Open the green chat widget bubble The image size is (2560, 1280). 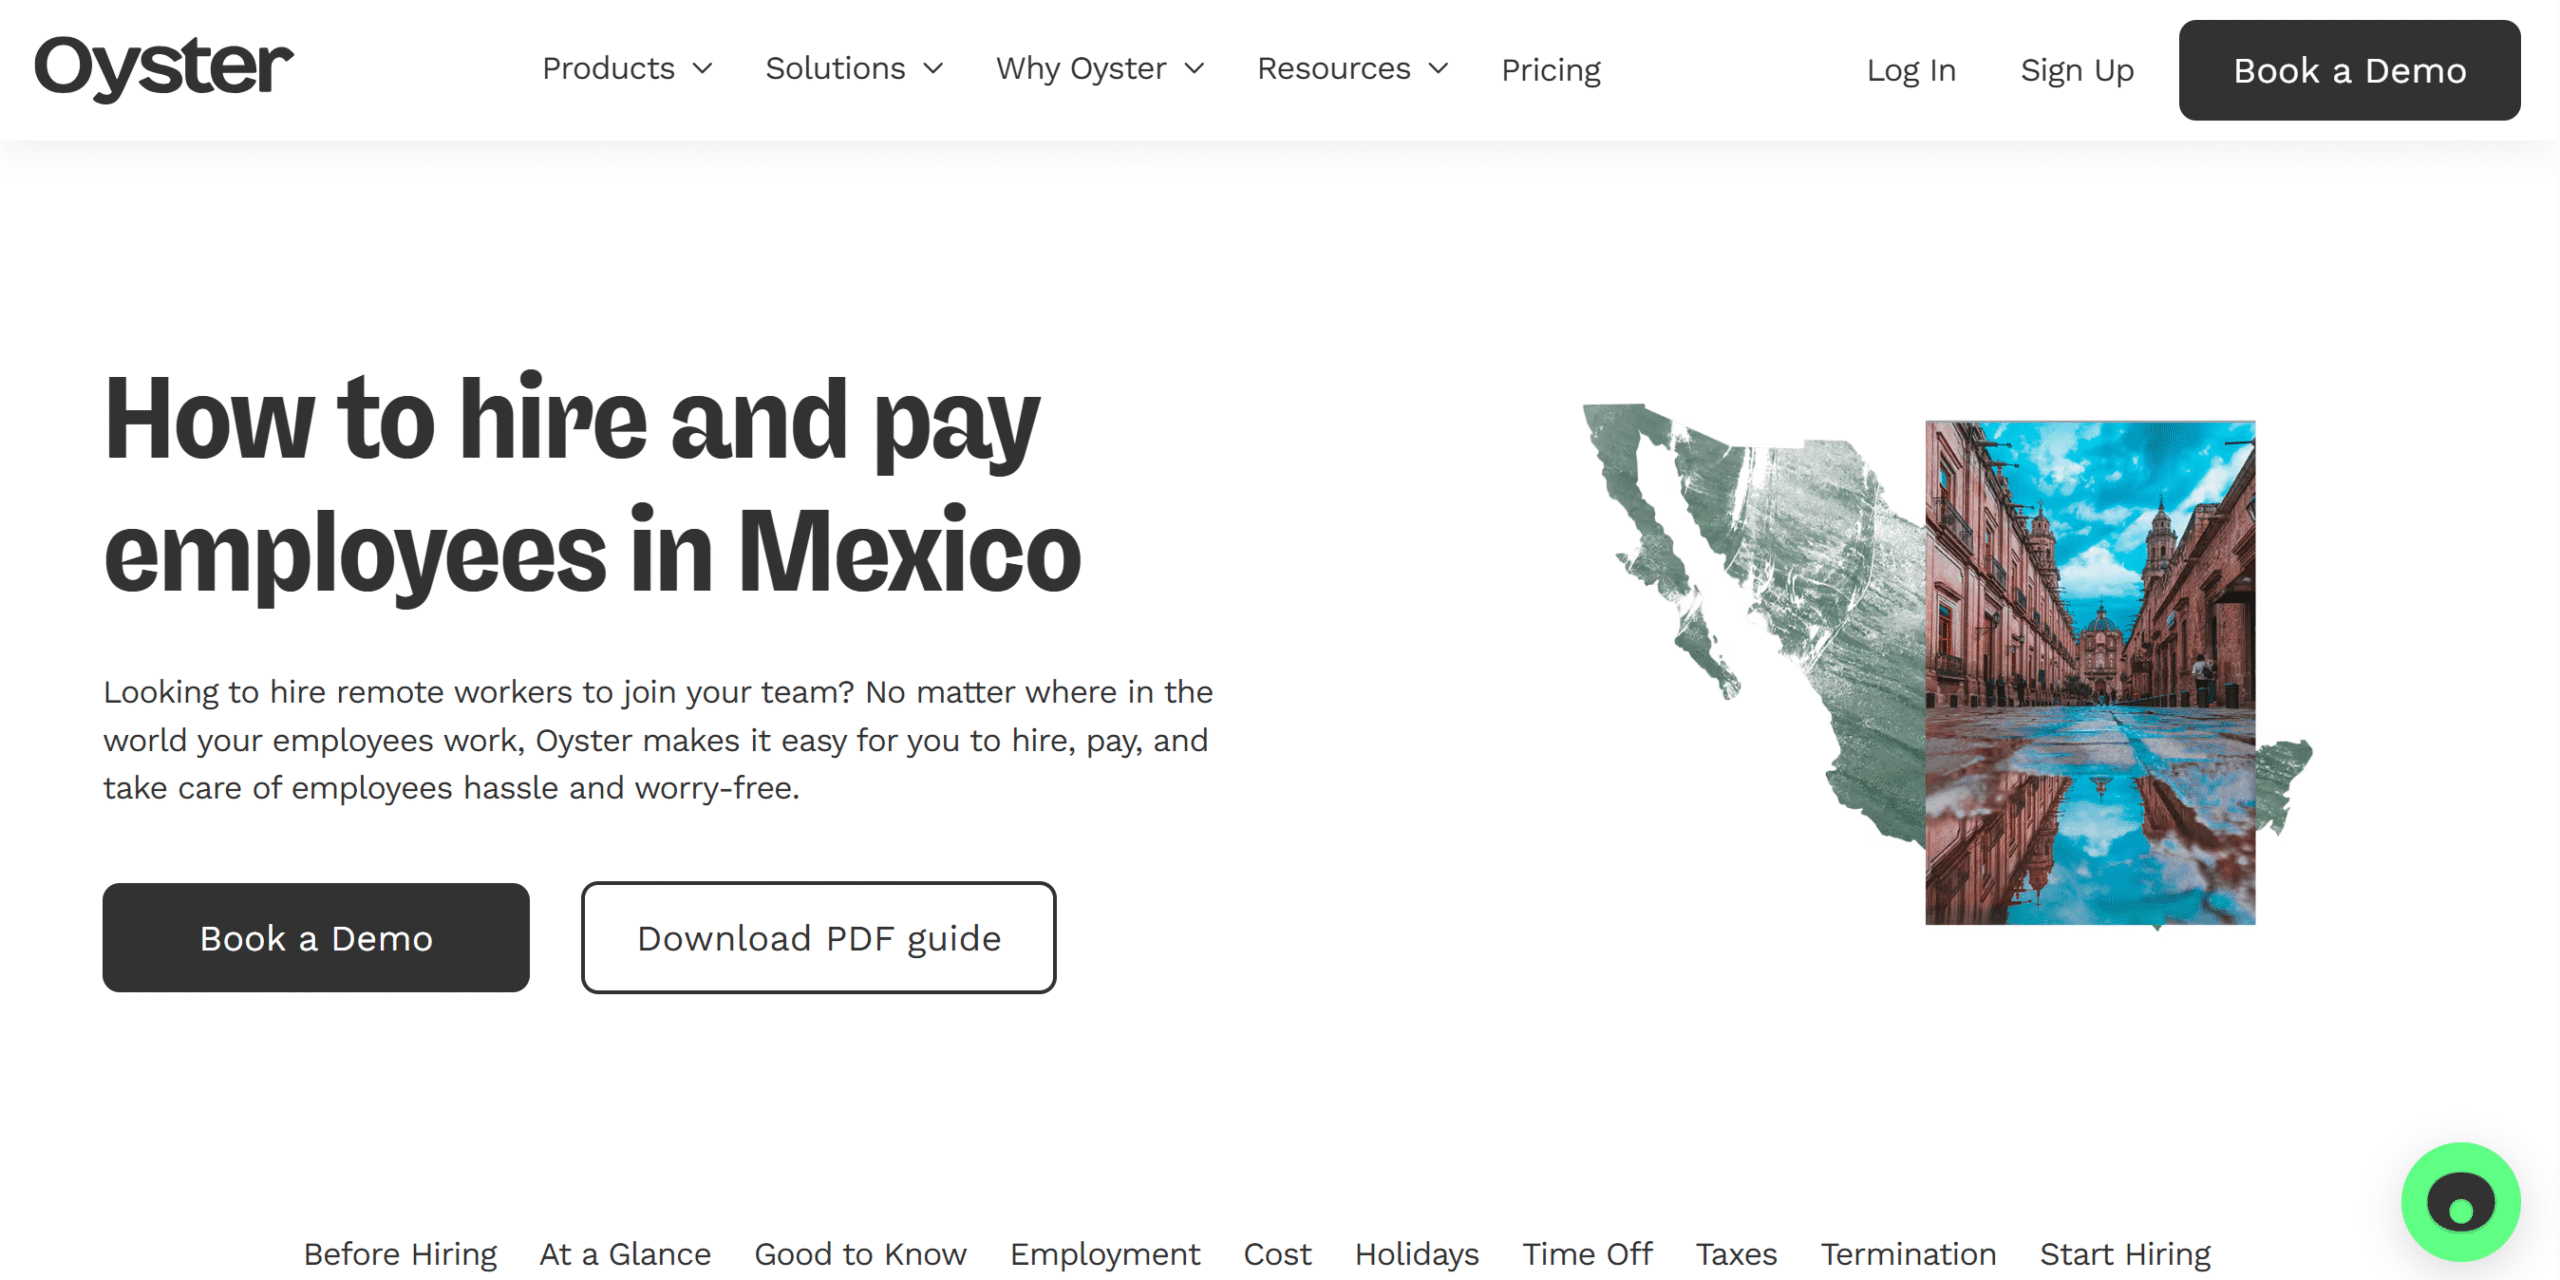tap(2460, 1201)
